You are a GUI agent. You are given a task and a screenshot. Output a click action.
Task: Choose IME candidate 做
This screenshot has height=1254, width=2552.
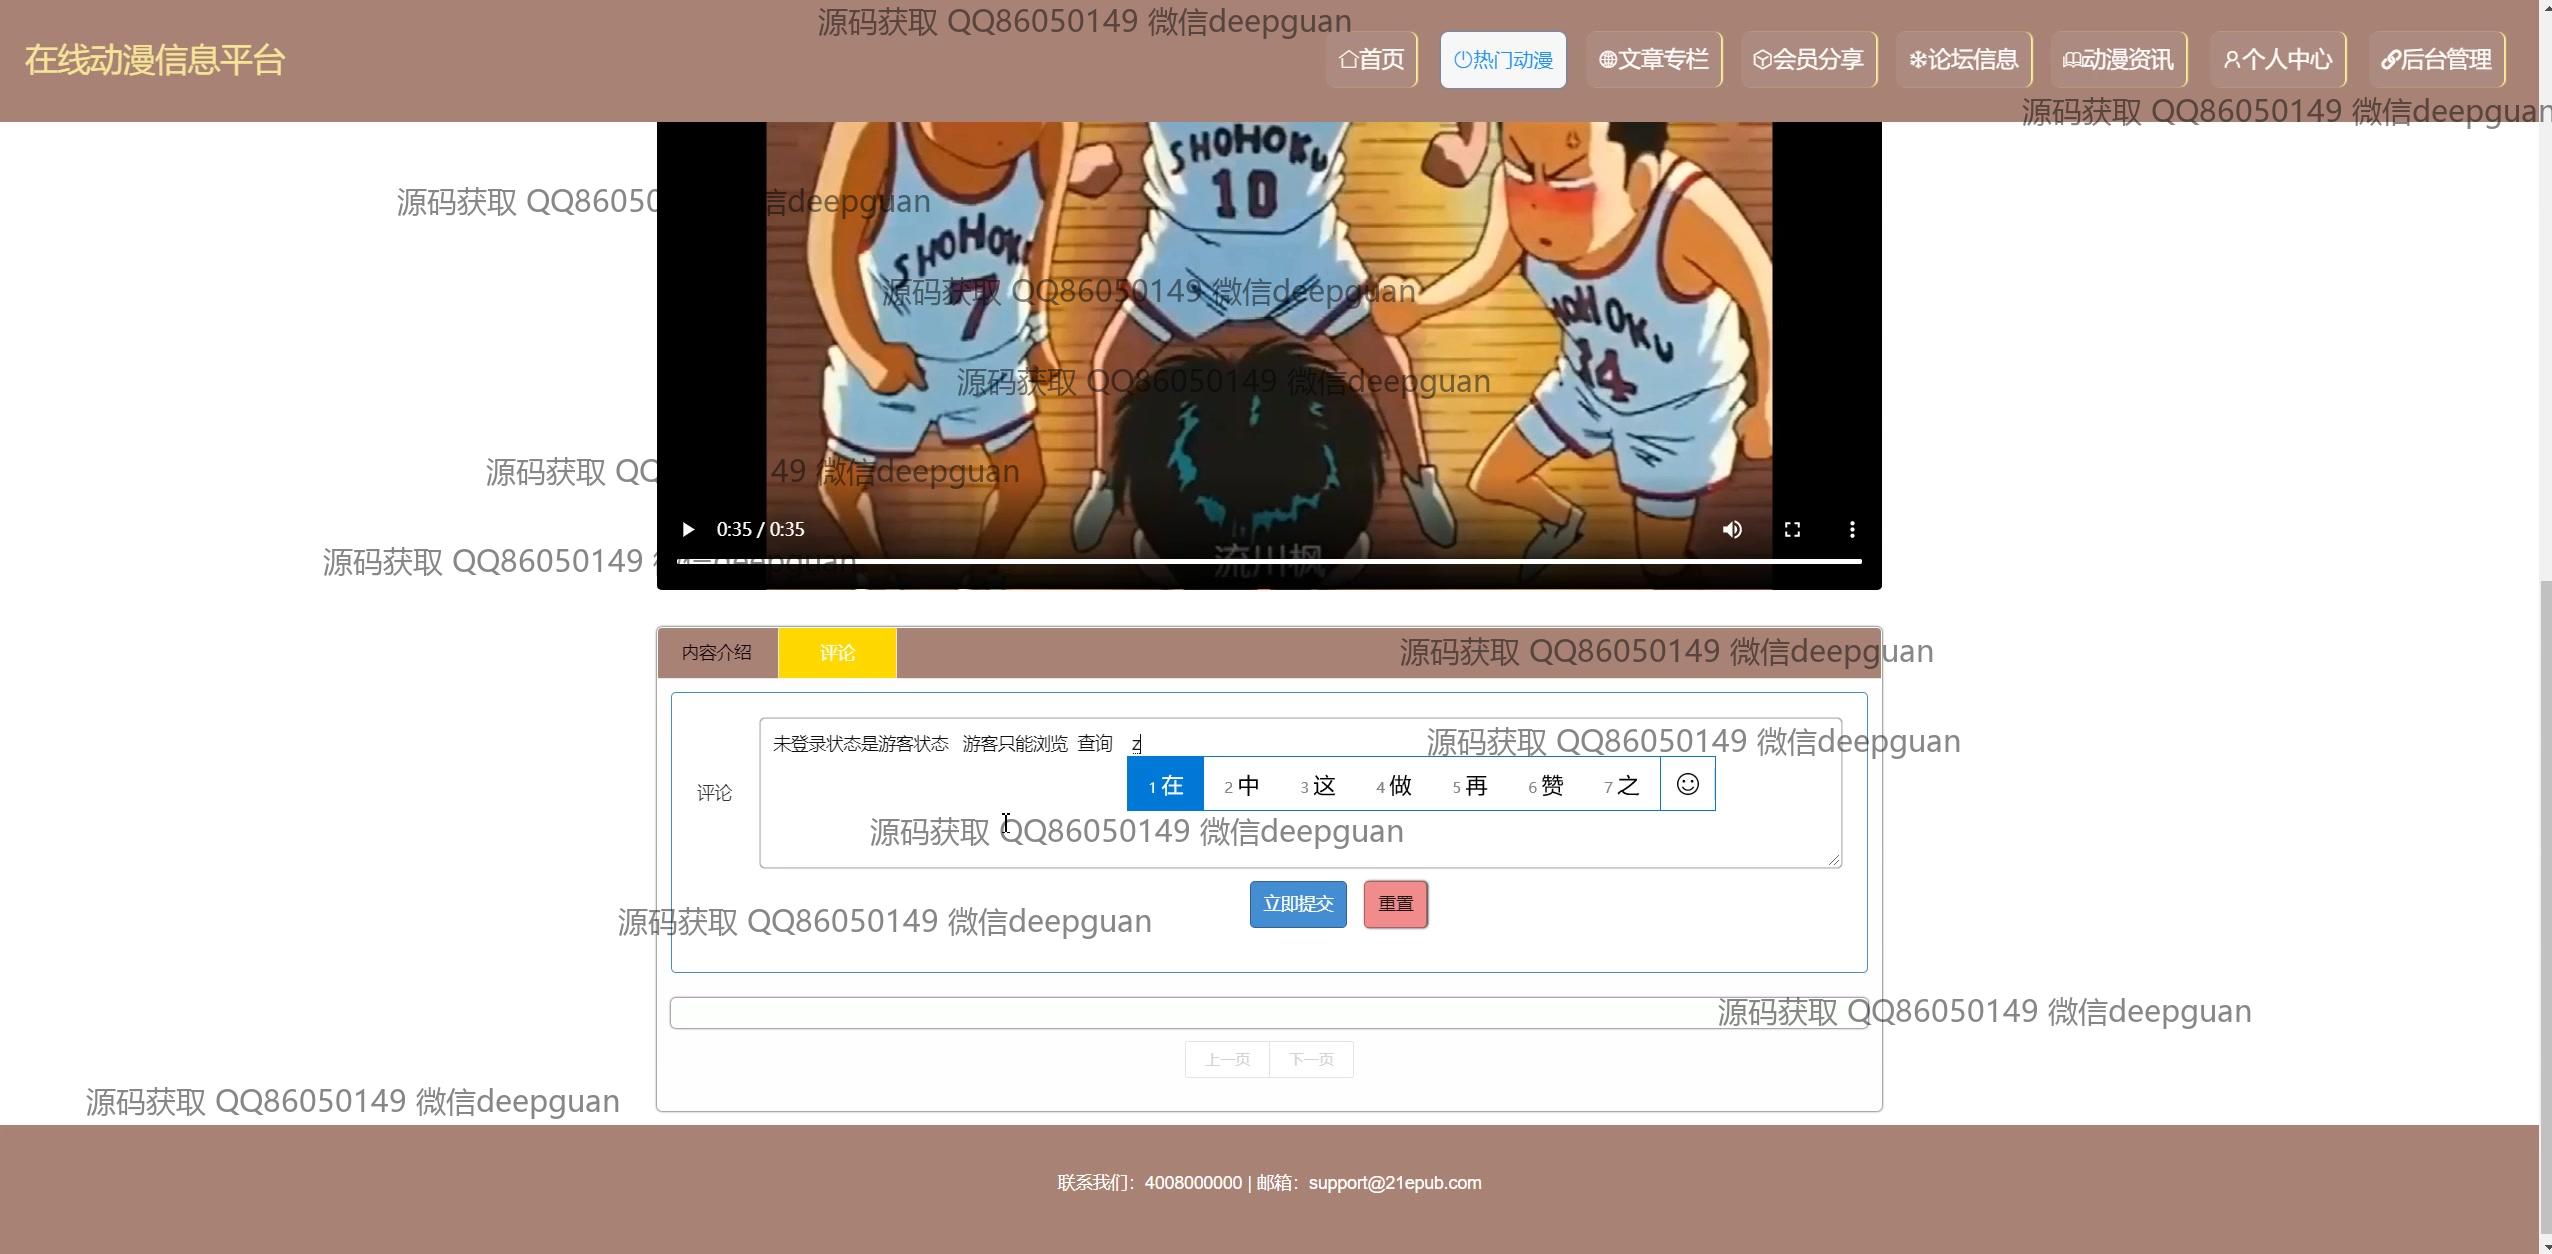coord(1393,785)
